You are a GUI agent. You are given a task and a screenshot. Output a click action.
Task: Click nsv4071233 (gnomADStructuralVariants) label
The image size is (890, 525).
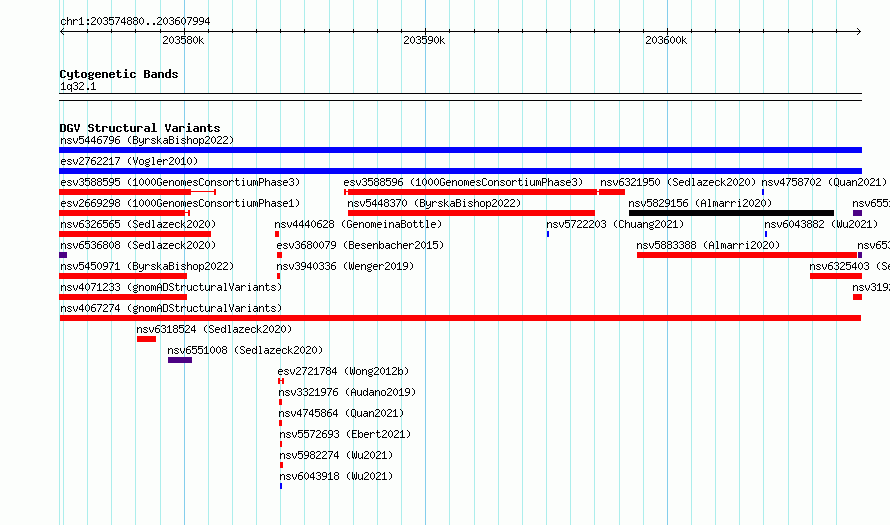171,287
